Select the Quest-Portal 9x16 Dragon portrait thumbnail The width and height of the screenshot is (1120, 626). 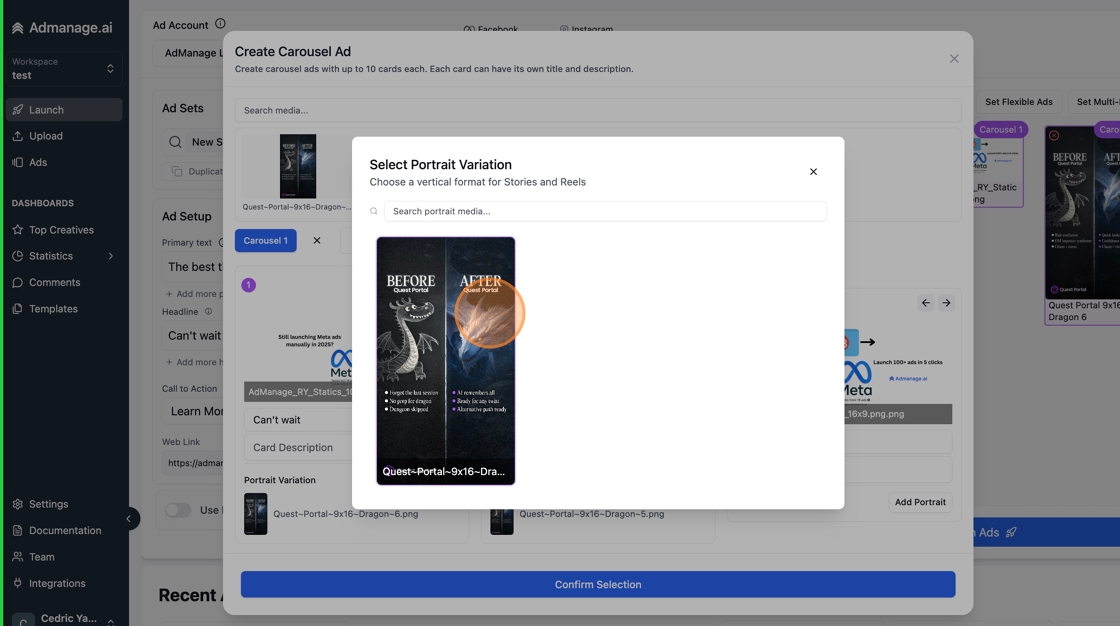446,361
